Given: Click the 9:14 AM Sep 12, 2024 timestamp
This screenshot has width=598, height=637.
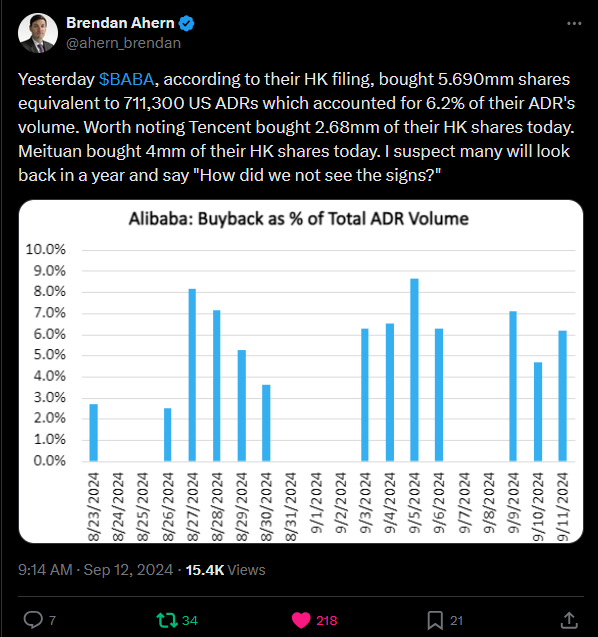Looking at the screenshot, I should pos(95,570).
